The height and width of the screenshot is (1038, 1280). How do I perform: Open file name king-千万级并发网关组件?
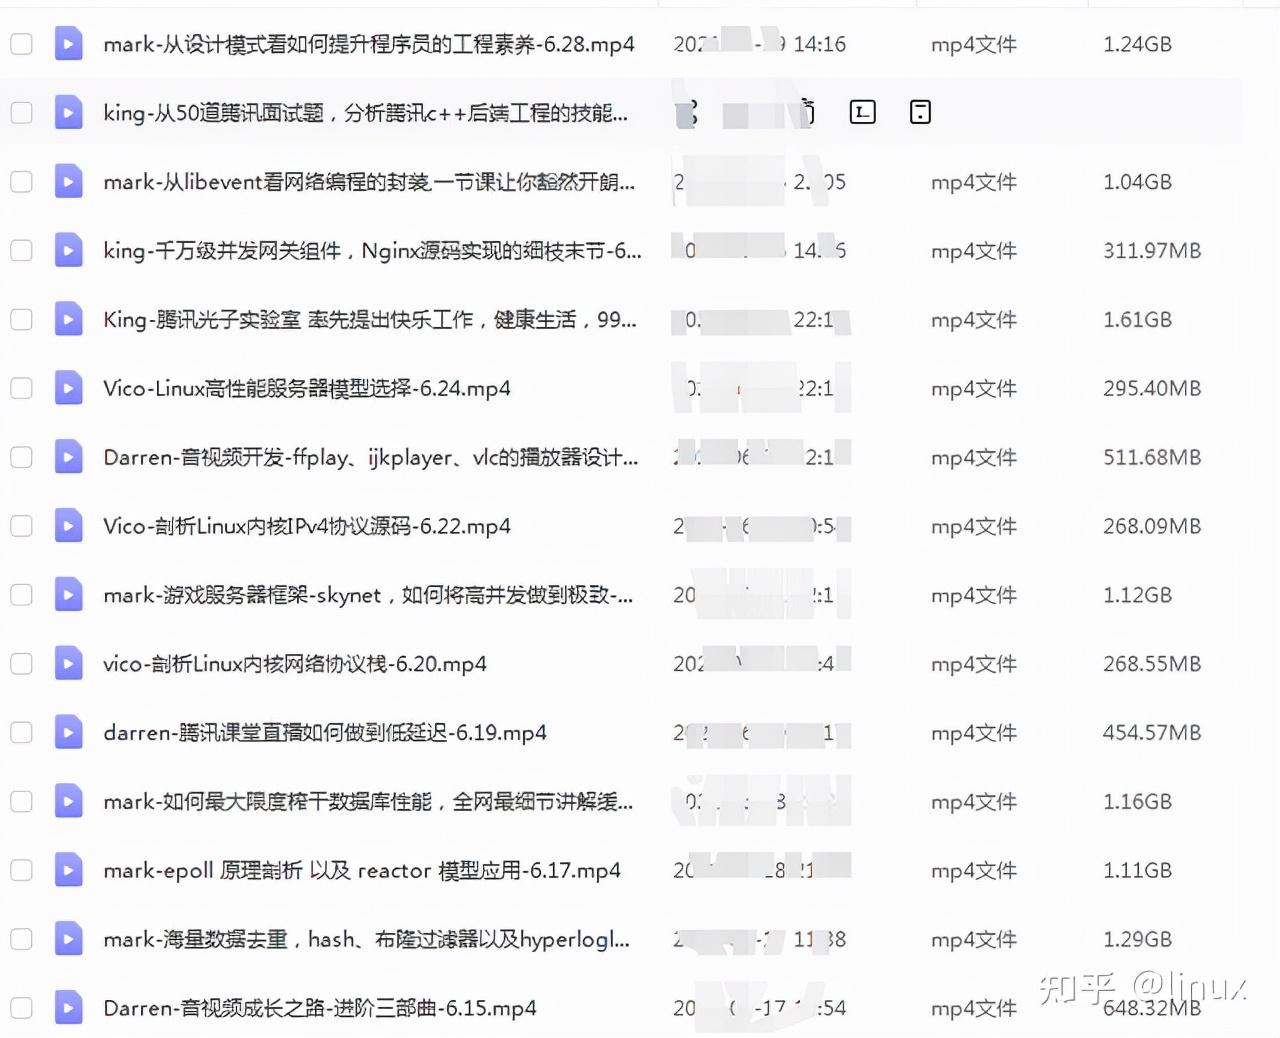click(372, 251)
